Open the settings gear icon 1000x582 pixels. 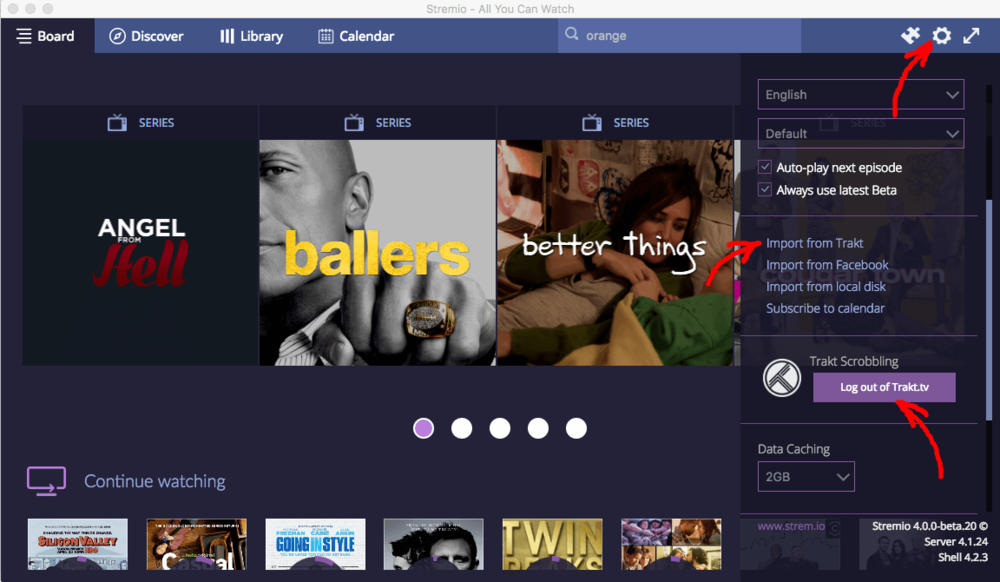tap(942, 36)
